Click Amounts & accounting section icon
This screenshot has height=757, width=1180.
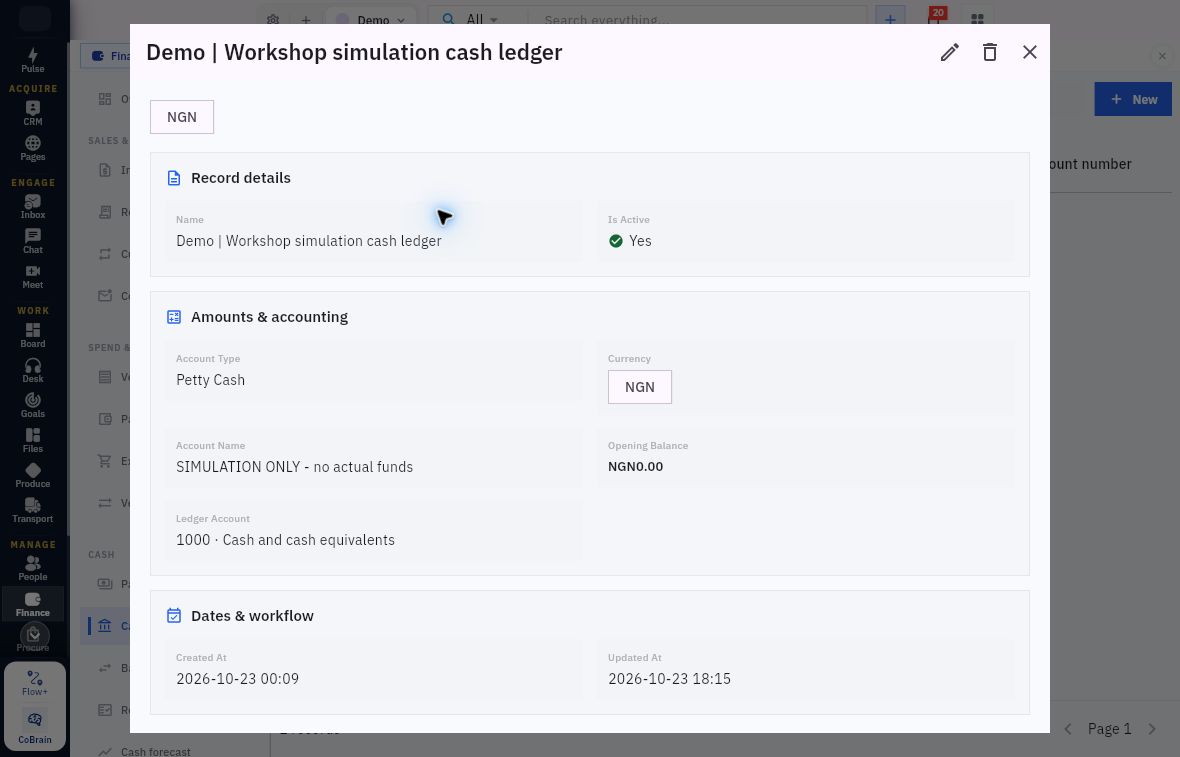[174, 317]
